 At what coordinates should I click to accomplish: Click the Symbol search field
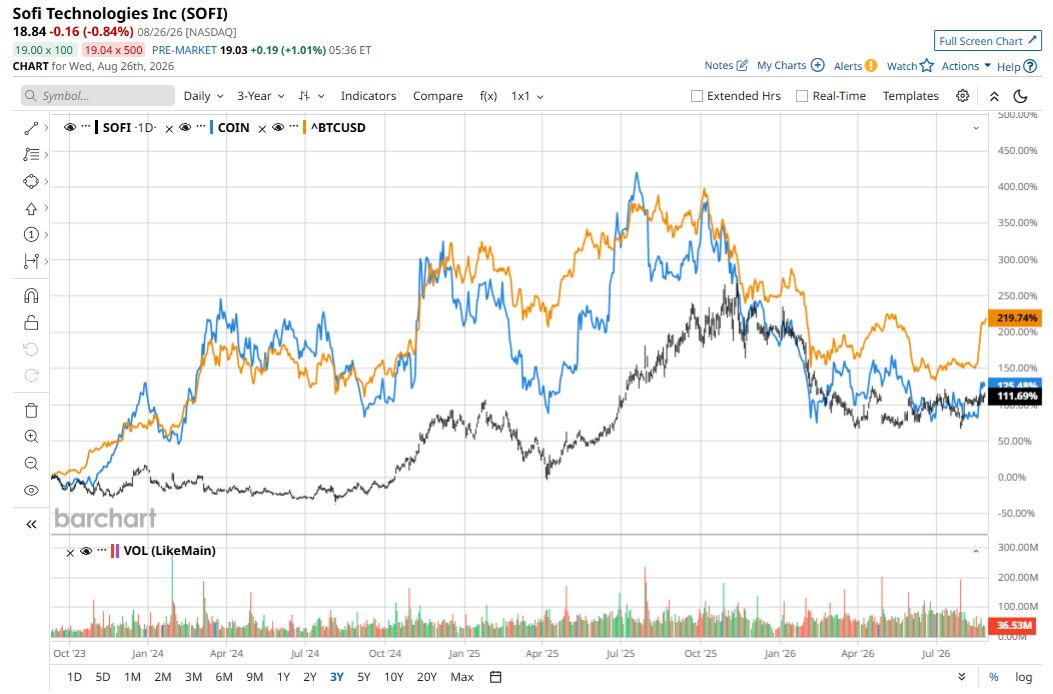(x=97, y=96)
